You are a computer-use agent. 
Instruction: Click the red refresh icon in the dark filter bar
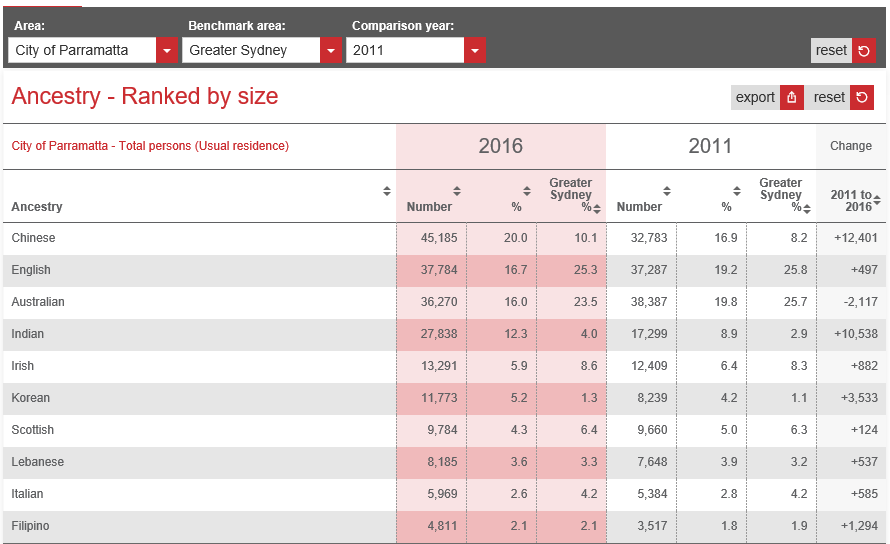(864, 51)
